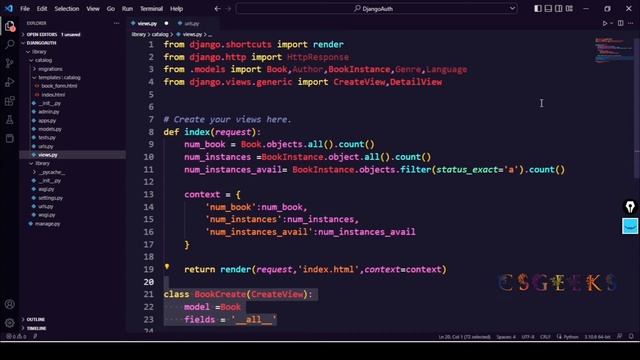Go forward with the right arrow

(x=228, y=9)
